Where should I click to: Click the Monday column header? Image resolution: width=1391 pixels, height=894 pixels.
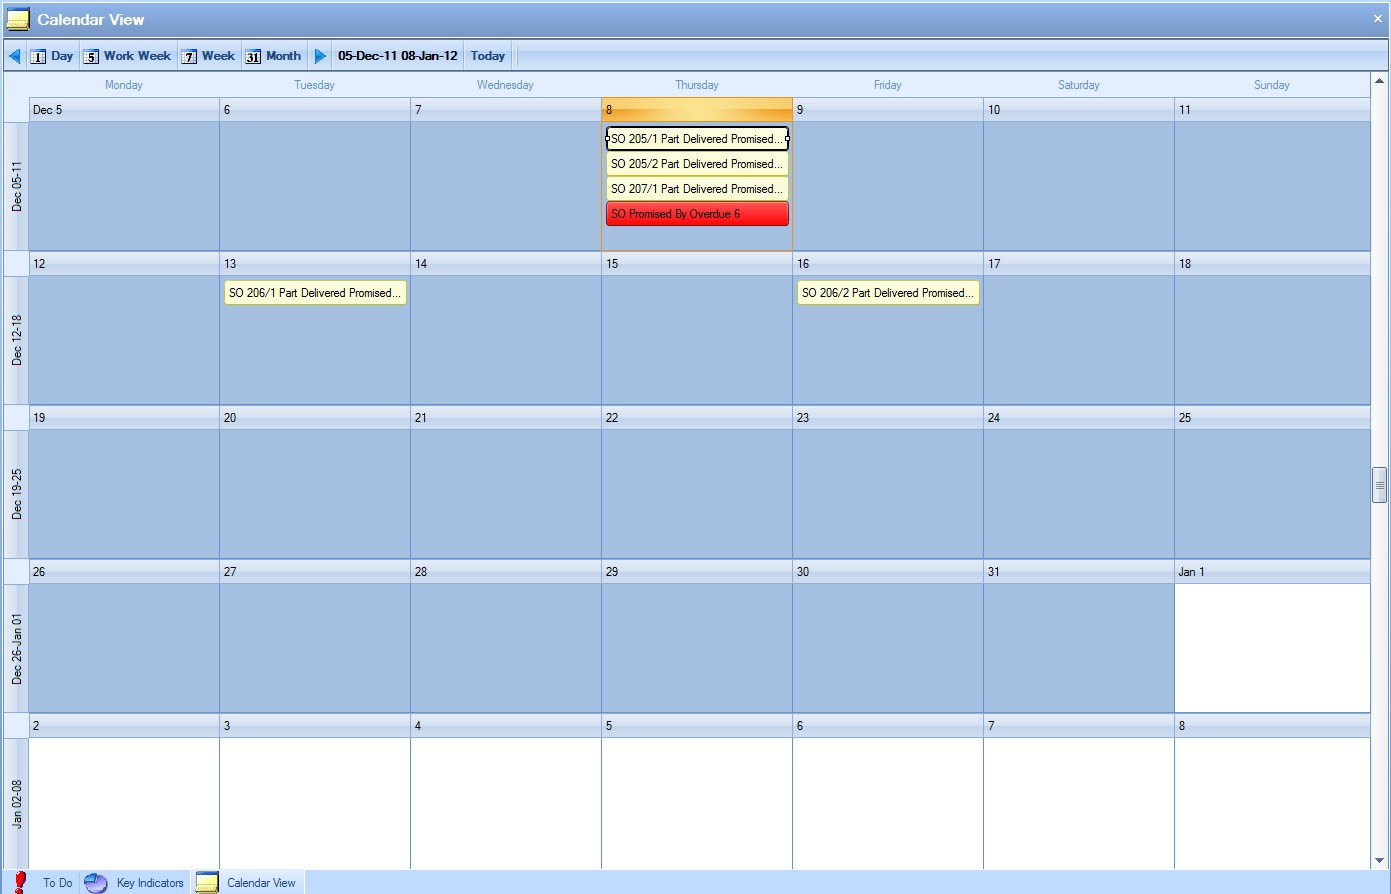pos(124,85)
